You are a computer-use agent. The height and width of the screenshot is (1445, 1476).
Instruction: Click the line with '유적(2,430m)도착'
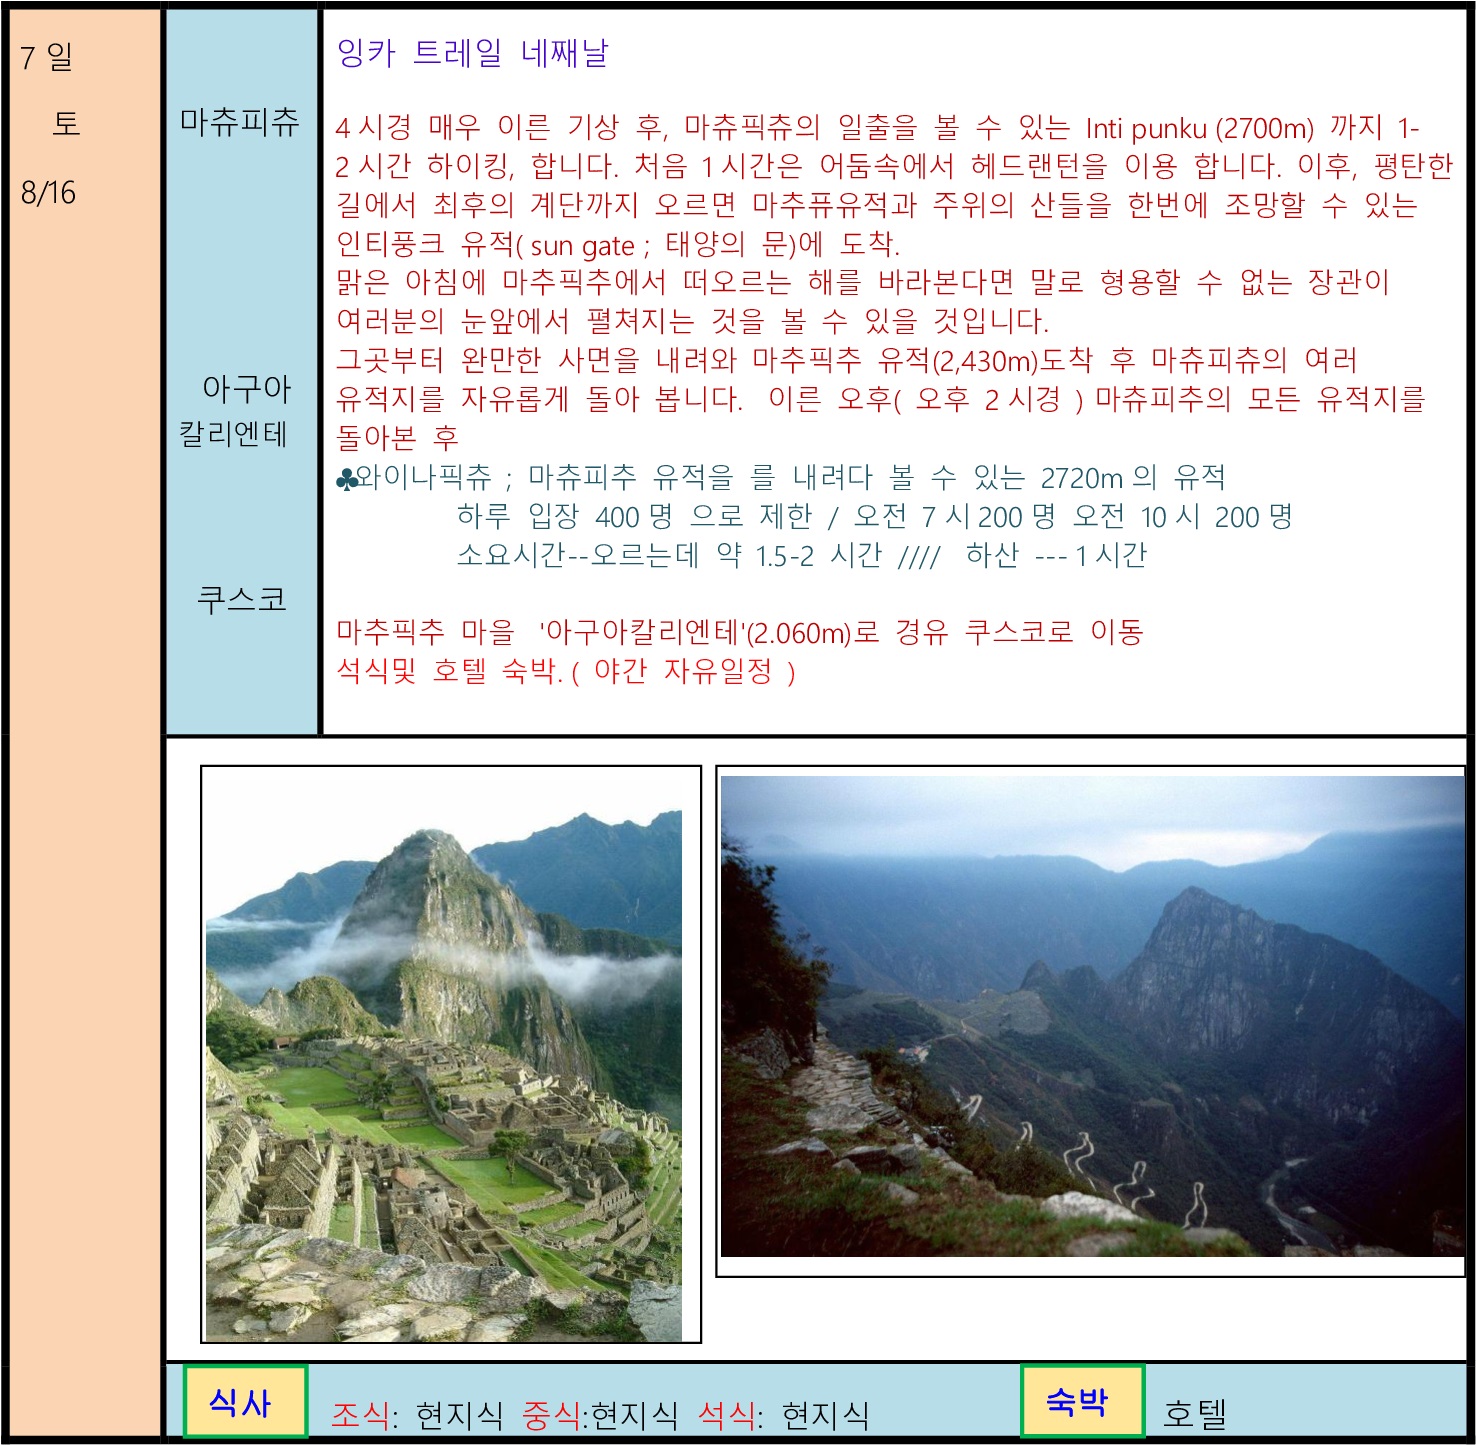pyautogui.click(x=847, y=359)
